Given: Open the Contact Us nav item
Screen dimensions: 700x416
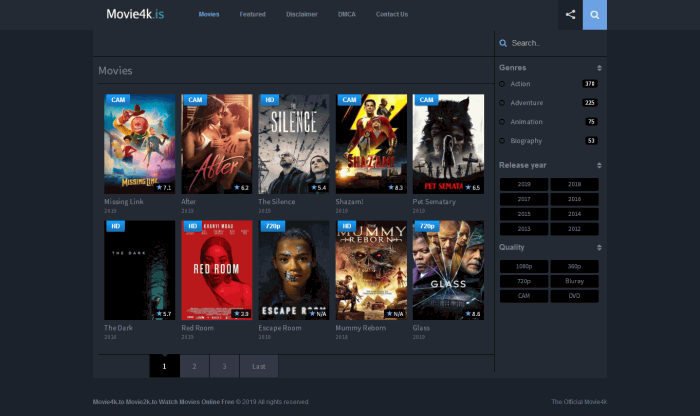Looking at the screenshot, I should click(x=392, y=14).
